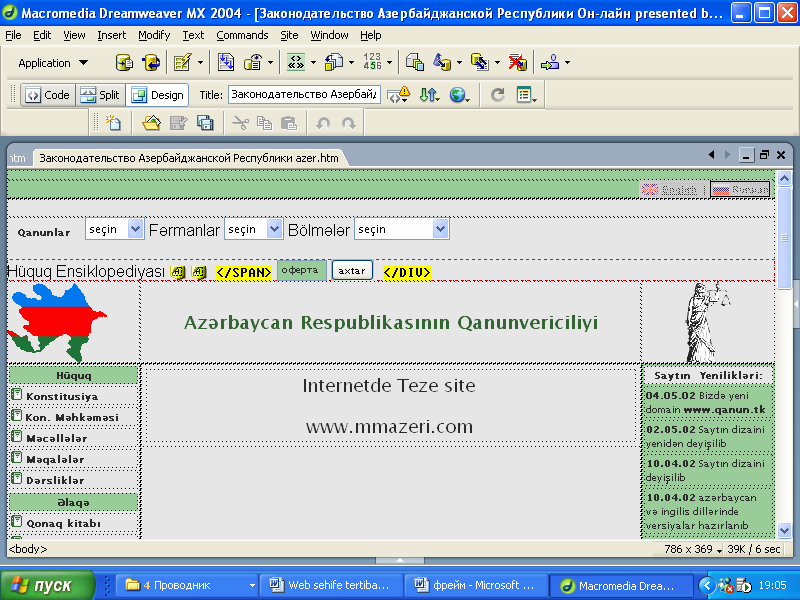Click the English language link
Image resolution: width=800 pixels, height=600 pixels.
click(x=673, y=190)
